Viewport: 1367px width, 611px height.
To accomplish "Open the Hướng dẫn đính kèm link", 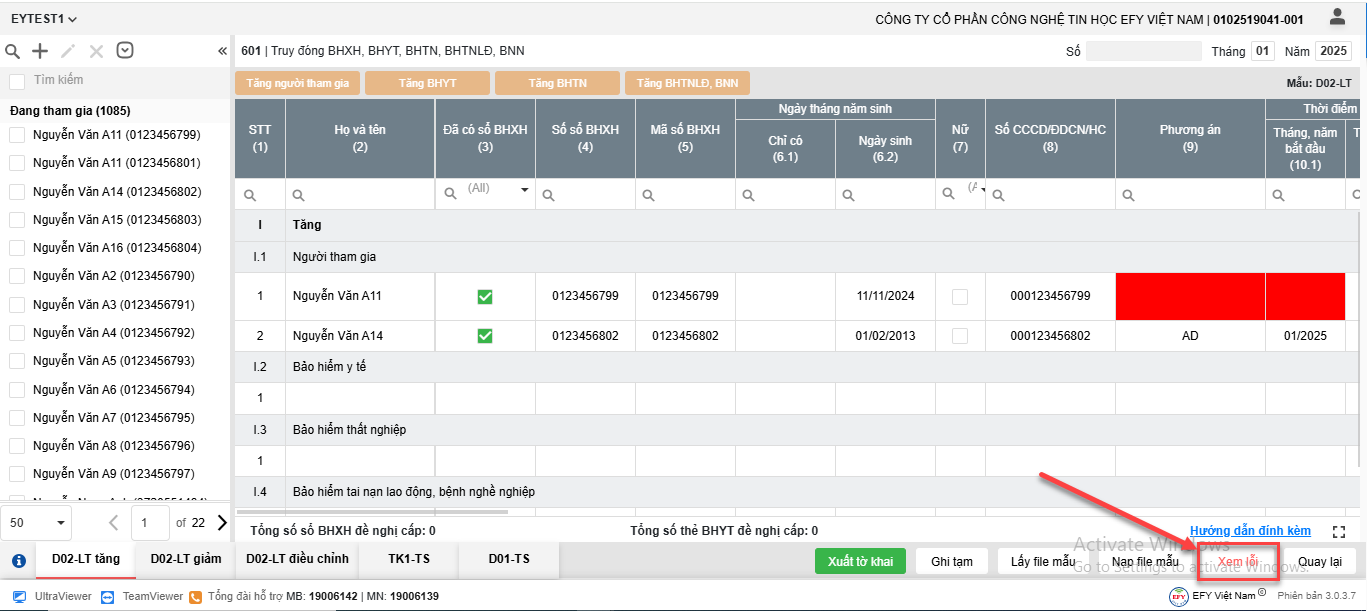I will tap(1250, 531).
